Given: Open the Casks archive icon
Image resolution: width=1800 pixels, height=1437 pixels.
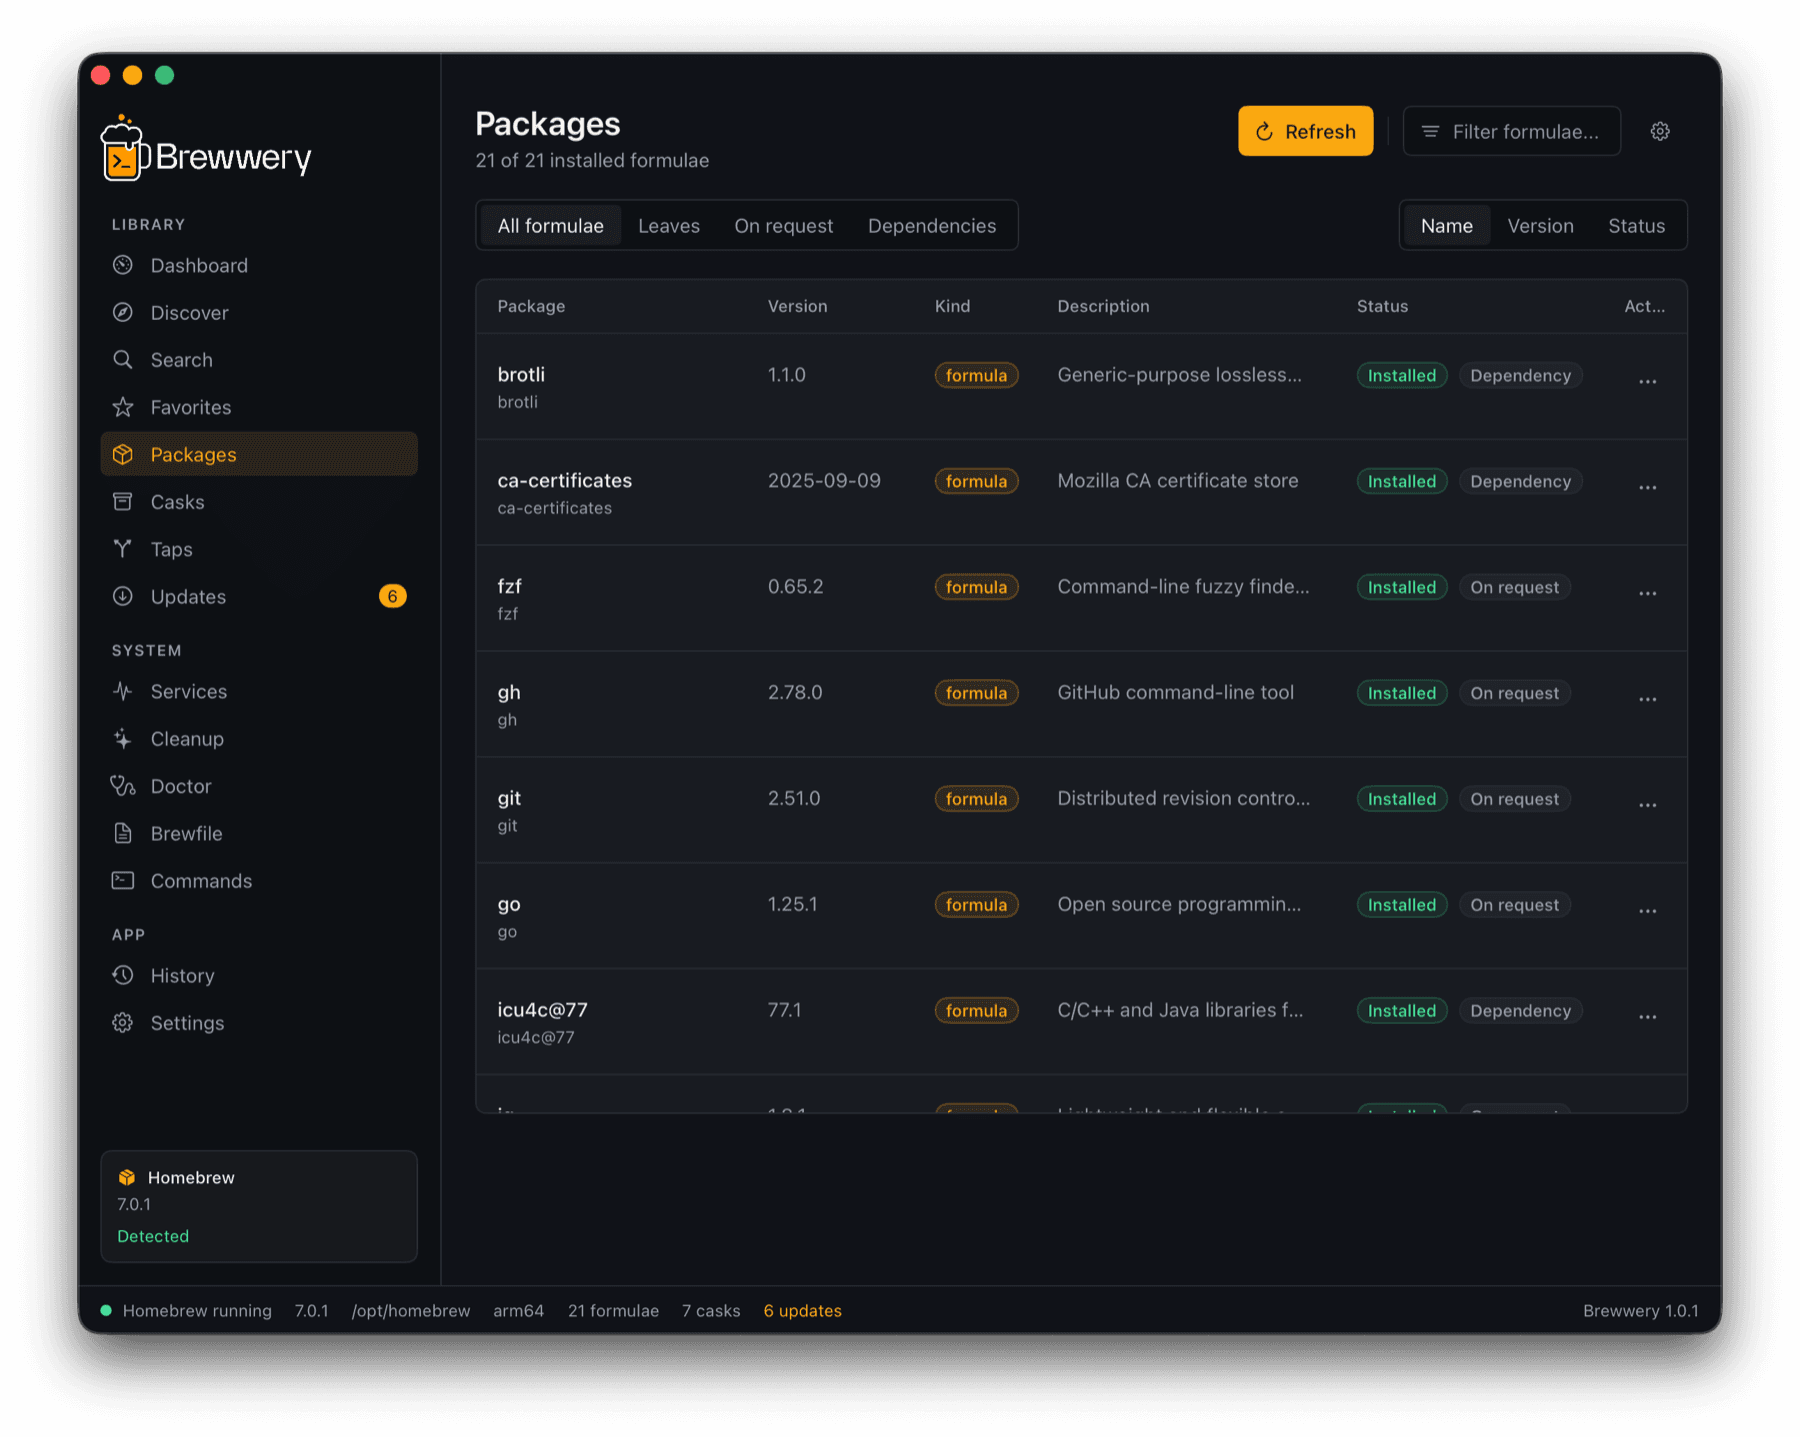Looking at the screenshot, I should [123, 501].
